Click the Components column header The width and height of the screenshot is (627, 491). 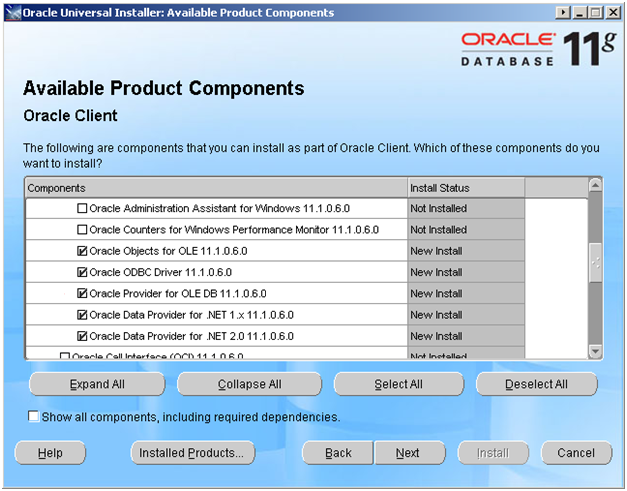pos(216,188)
